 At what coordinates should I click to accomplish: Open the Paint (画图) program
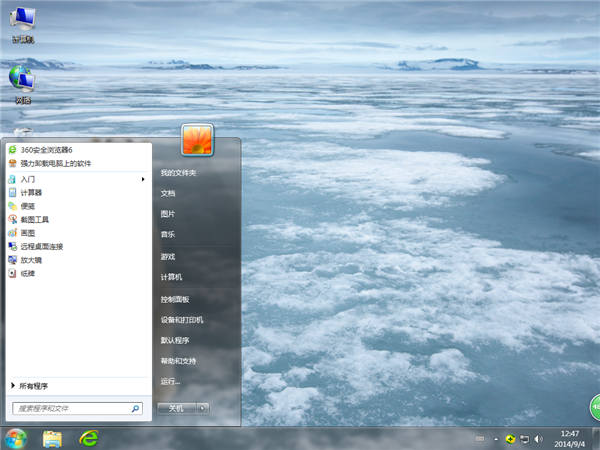coord(27,232)
